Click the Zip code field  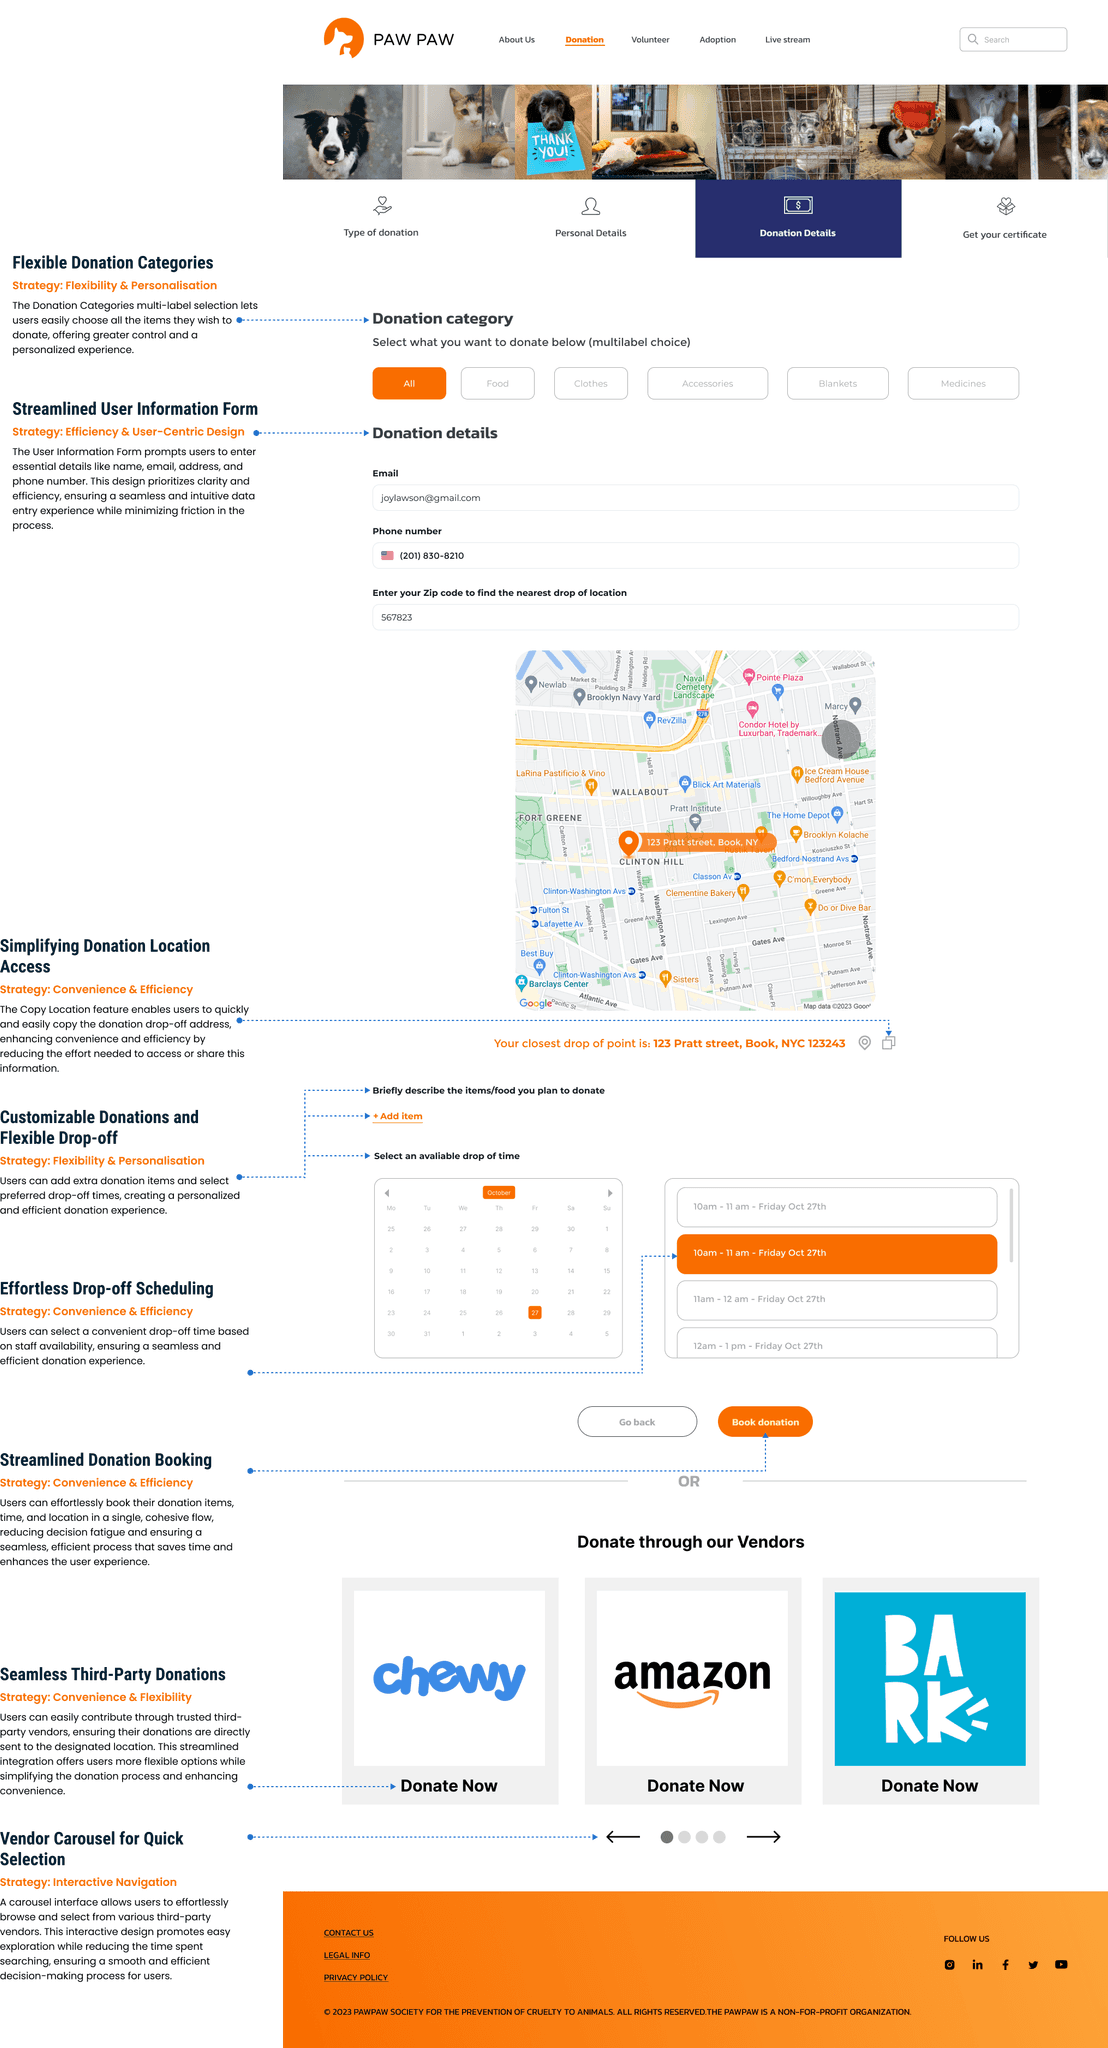696,617
